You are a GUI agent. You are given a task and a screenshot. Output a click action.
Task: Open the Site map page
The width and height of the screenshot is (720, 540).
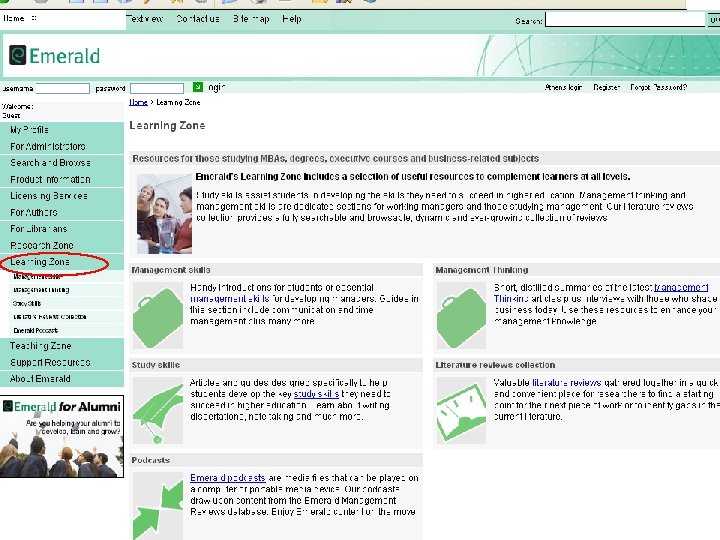click(x=251, y=19)
